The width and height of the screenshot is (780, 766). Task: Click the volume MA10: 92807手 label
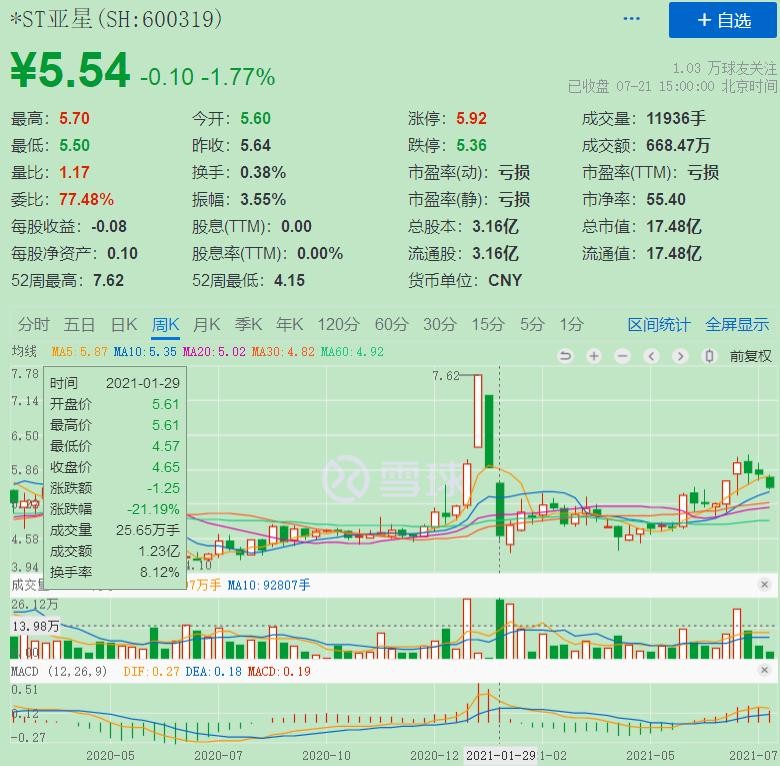coord(269,585)
